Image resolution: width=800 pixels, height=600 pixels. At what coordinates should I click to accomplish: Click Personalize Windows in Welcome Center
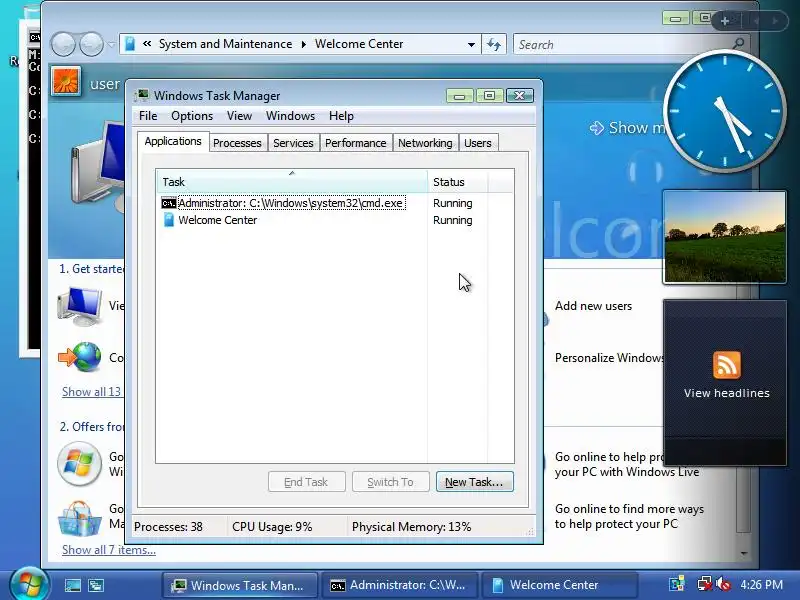[x=609, y=358]
